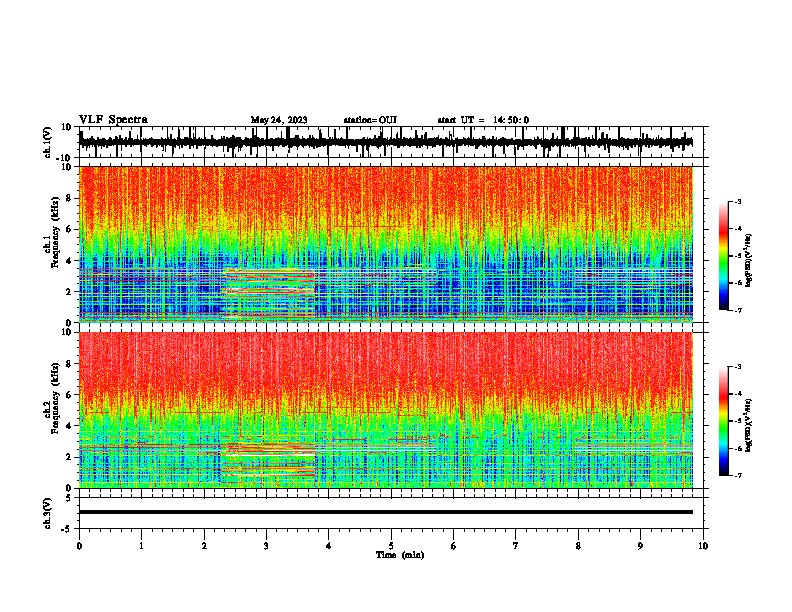Click the "8" kHz tick of ch.2 spectrogram
The width and height of the screenshot is (792, 612).
coord(69,364)
